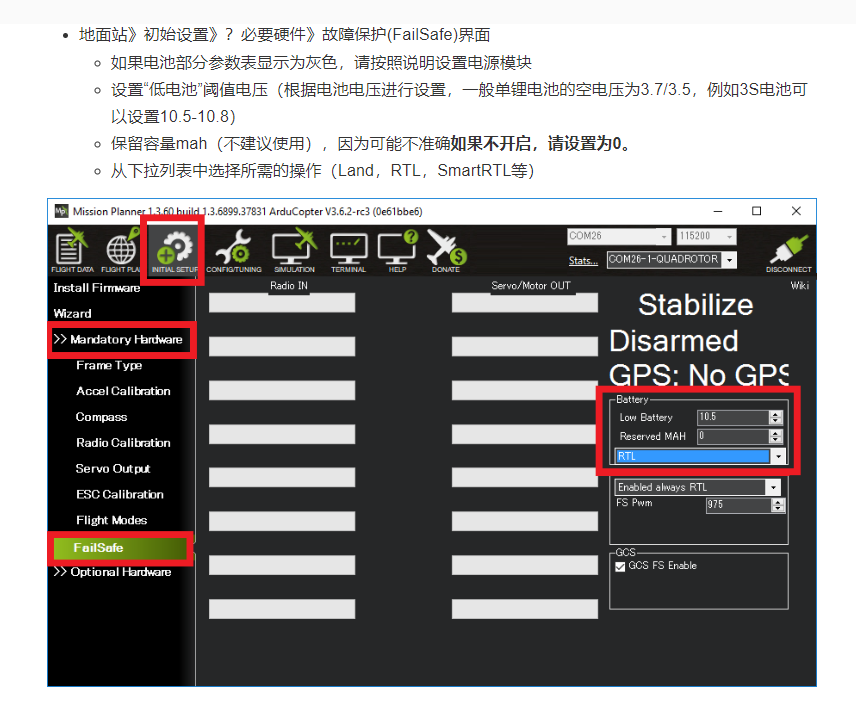The height and width of the screenshot is (723, 856).
Task: Open the Enabled always RTL dropdown
Action: point(698,487)
